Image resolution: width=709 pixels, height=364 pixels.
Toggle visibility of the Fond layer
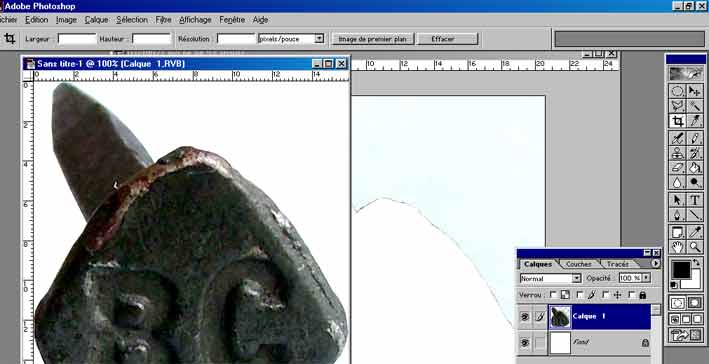coord(525,343)
